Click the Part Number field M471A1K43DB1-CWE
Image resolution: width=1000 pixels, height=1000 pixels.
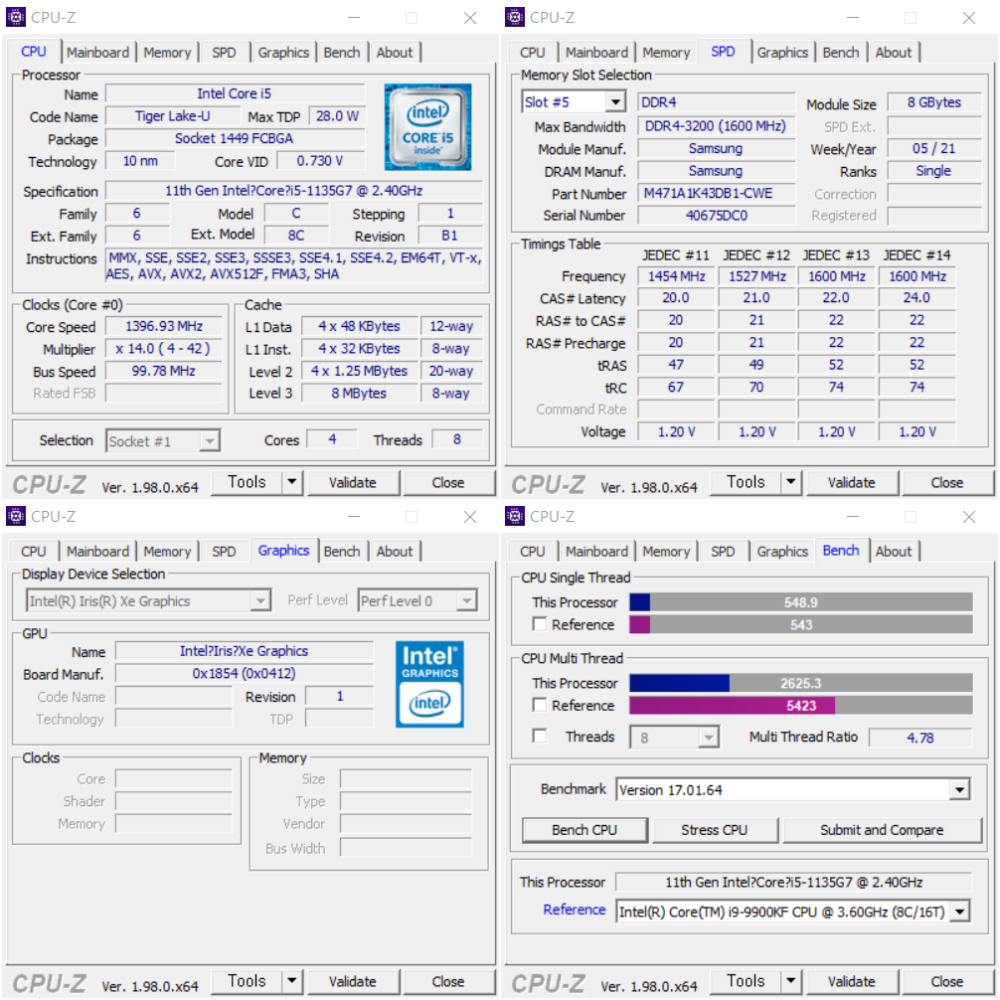point(716,193)
